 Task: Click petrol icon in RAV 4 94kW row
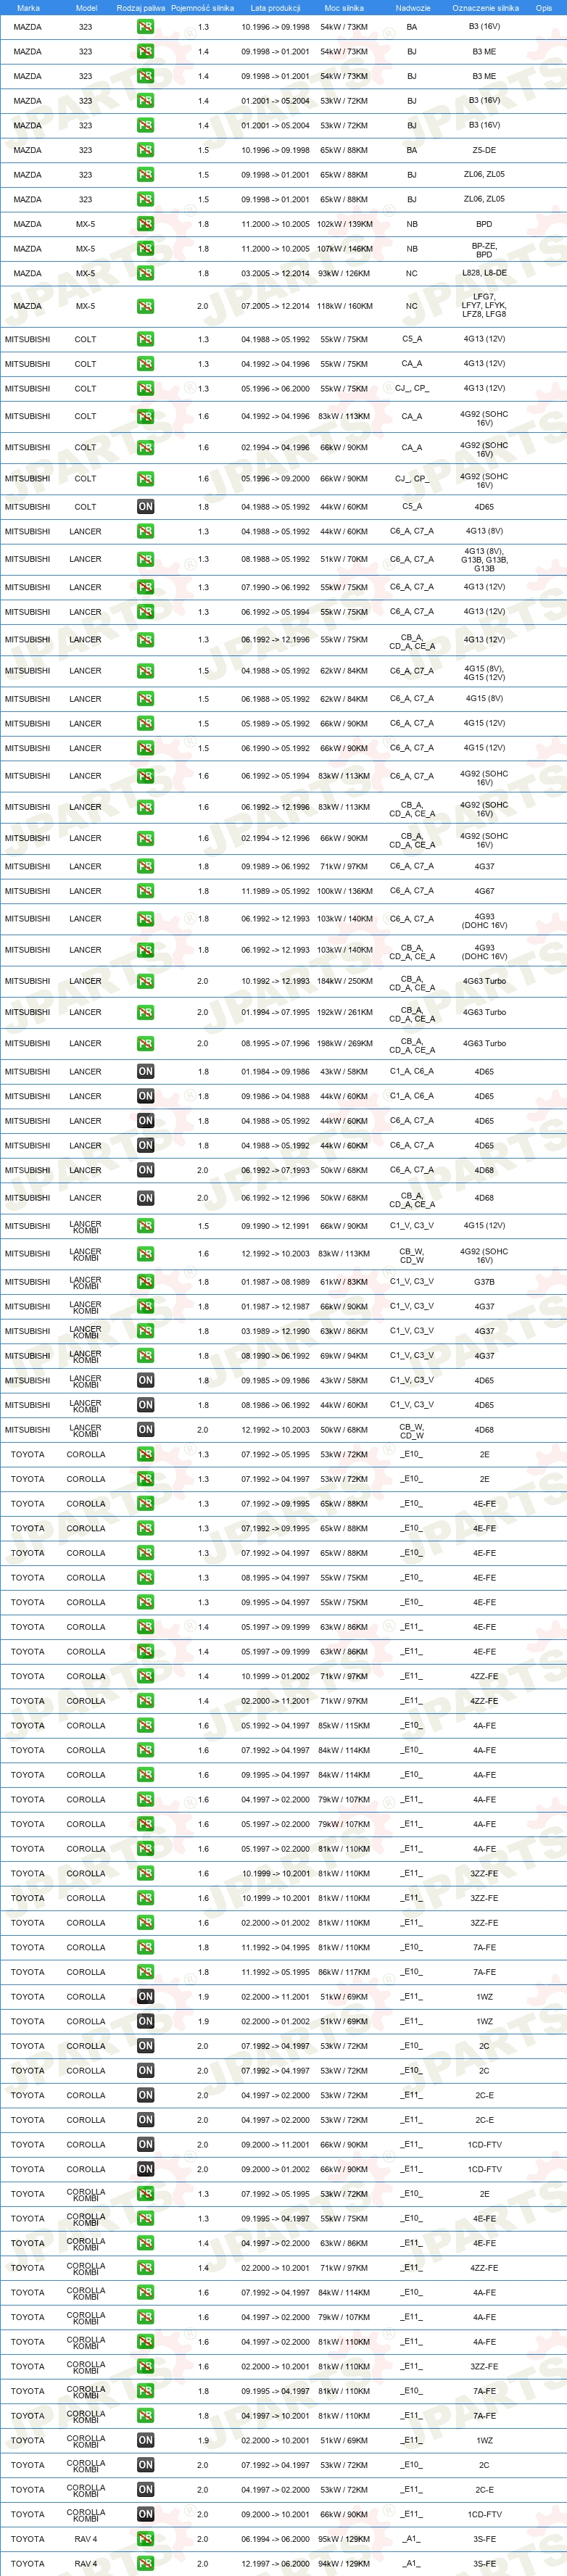tap(145, 2564)
